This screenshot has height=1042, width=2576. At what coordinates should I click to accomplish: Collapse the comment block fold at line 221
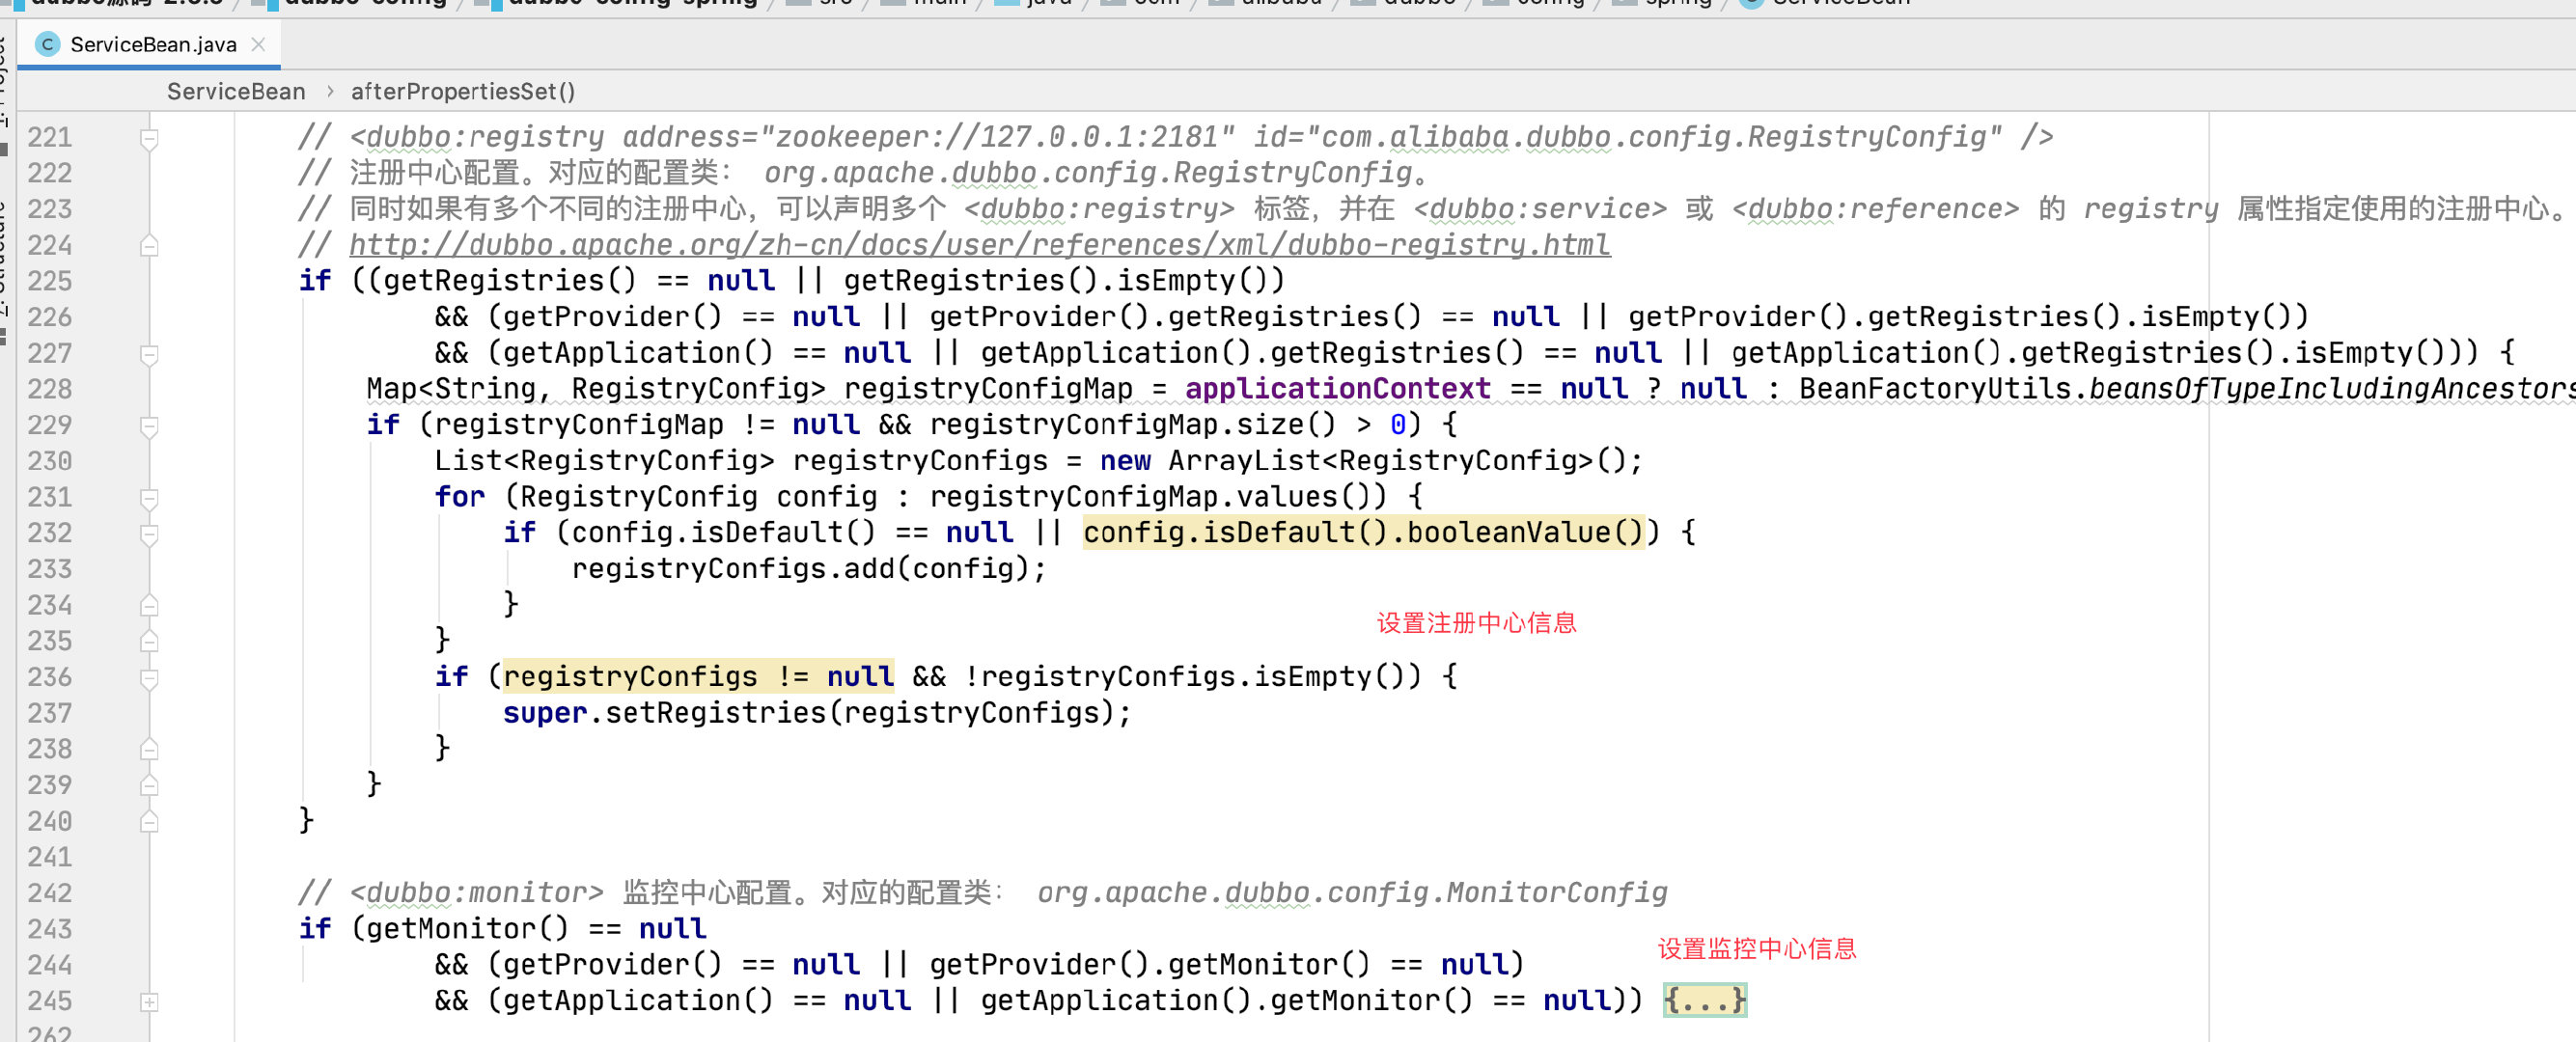(x=149, y=138)
